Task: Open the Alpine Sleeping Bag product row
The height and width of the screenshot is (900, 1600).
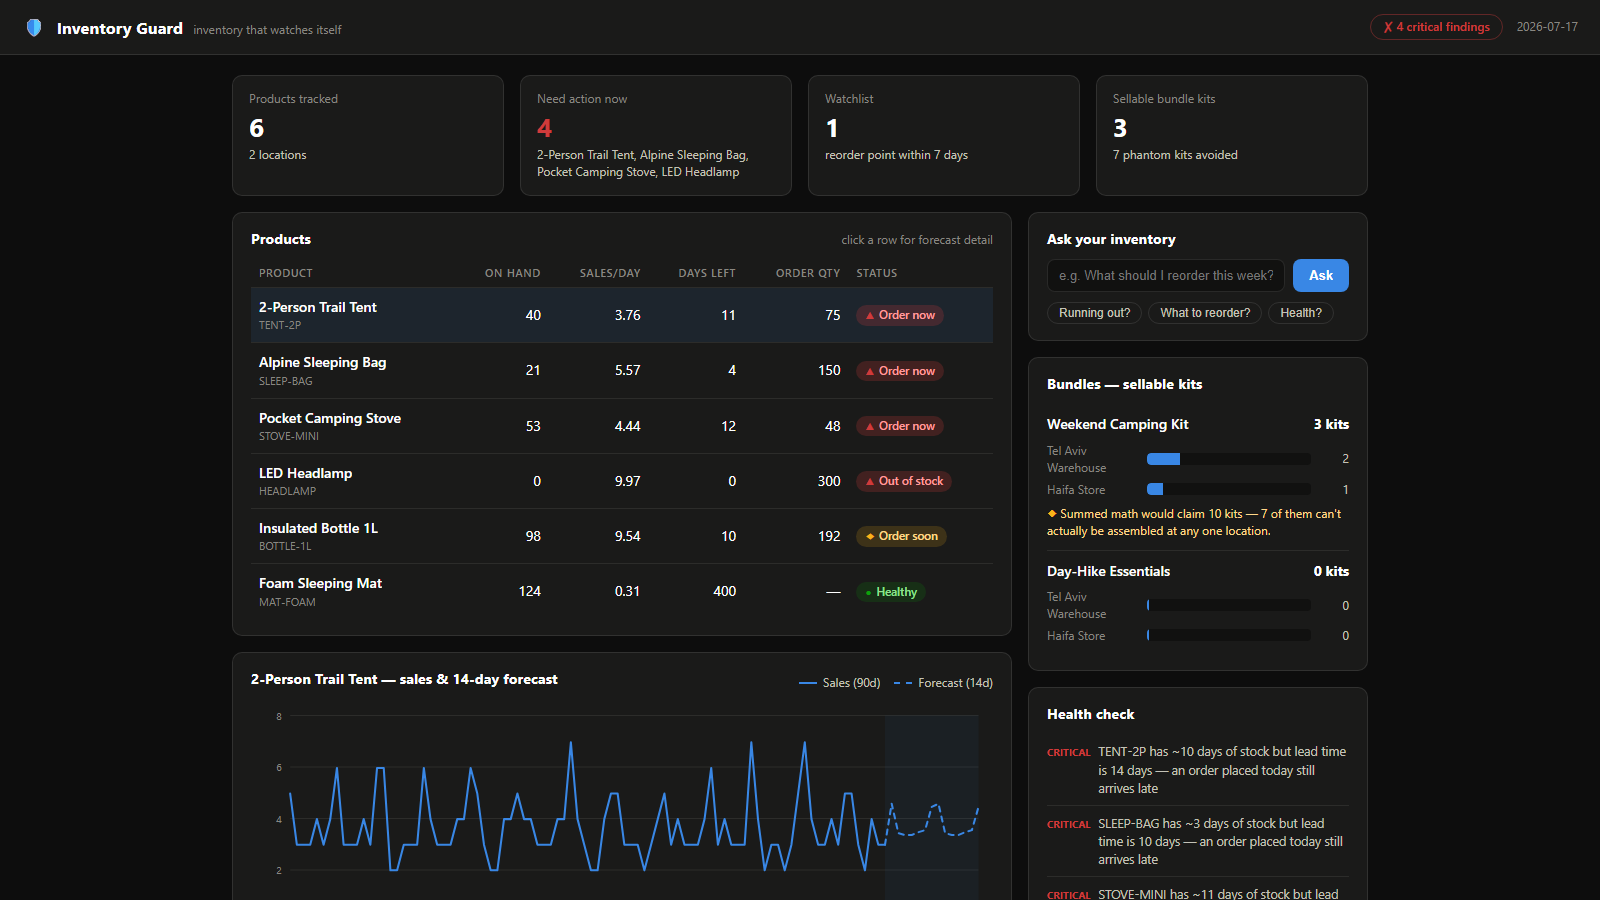Action: pos(622,371)
